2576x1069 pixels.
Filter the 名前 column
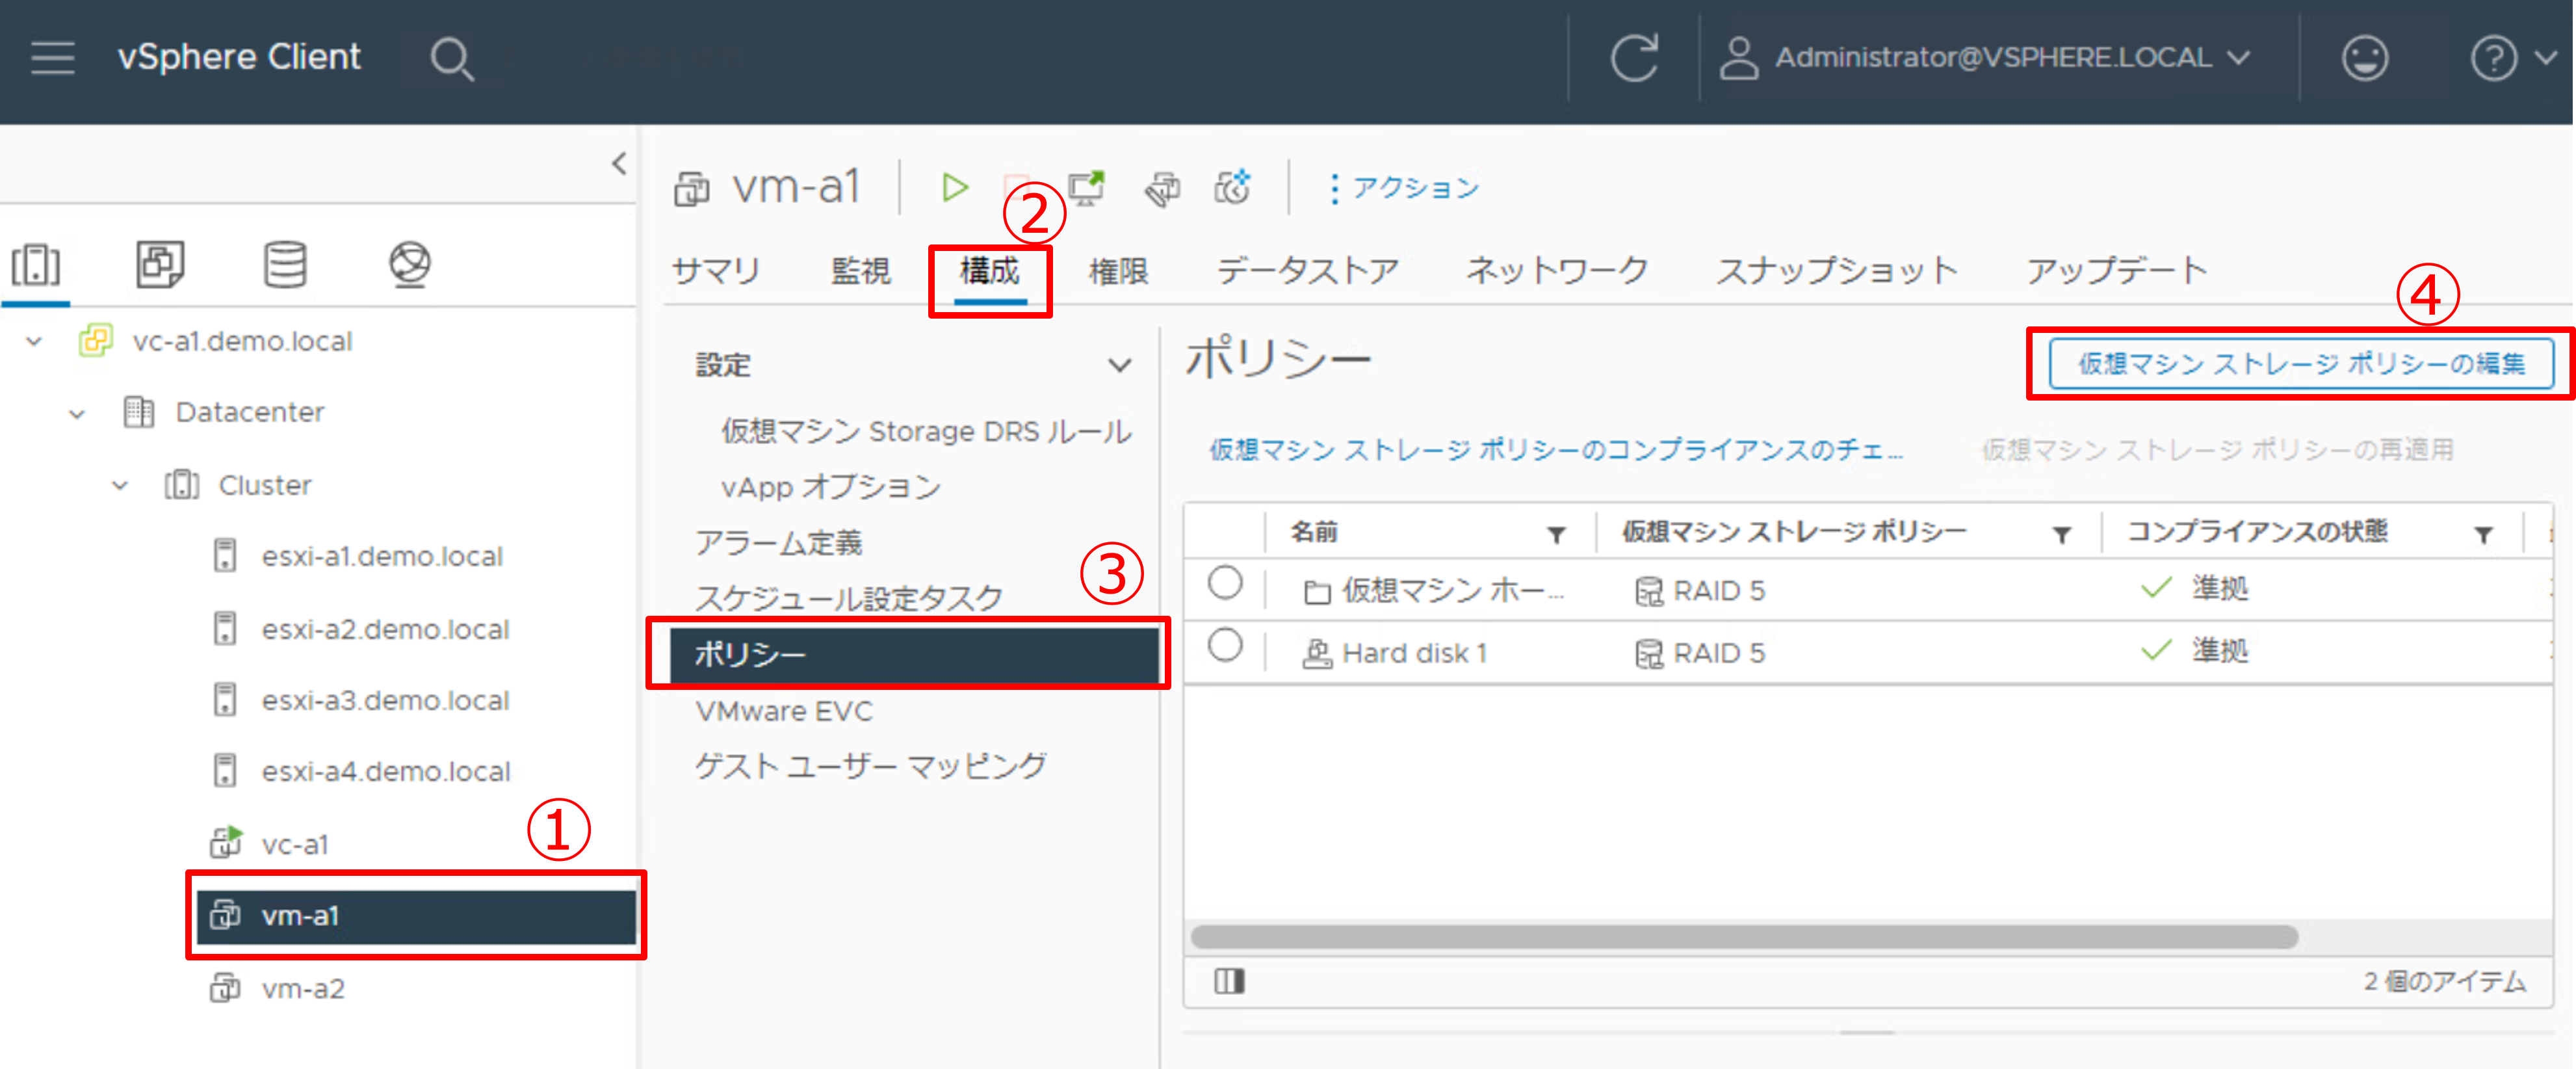[x=1556, y=535]
